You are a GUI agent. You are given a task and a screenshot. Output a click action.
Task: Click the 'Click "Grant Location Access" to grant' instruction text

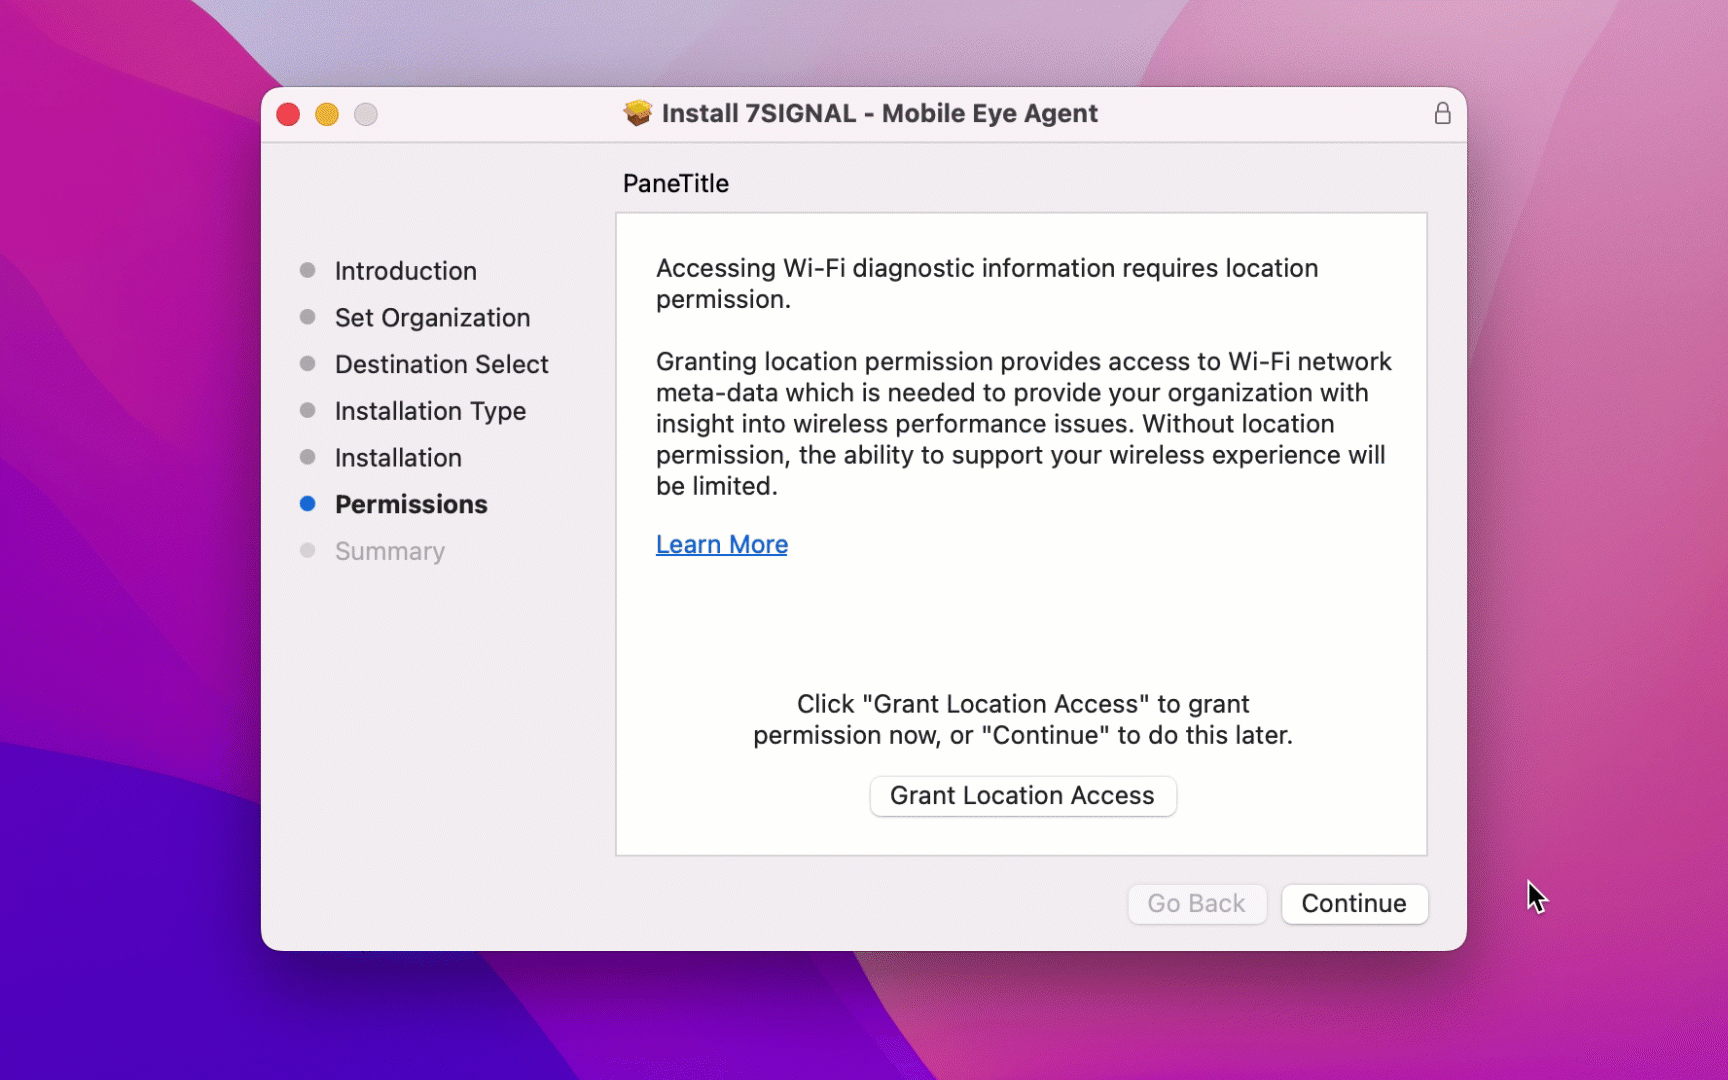1022,720
